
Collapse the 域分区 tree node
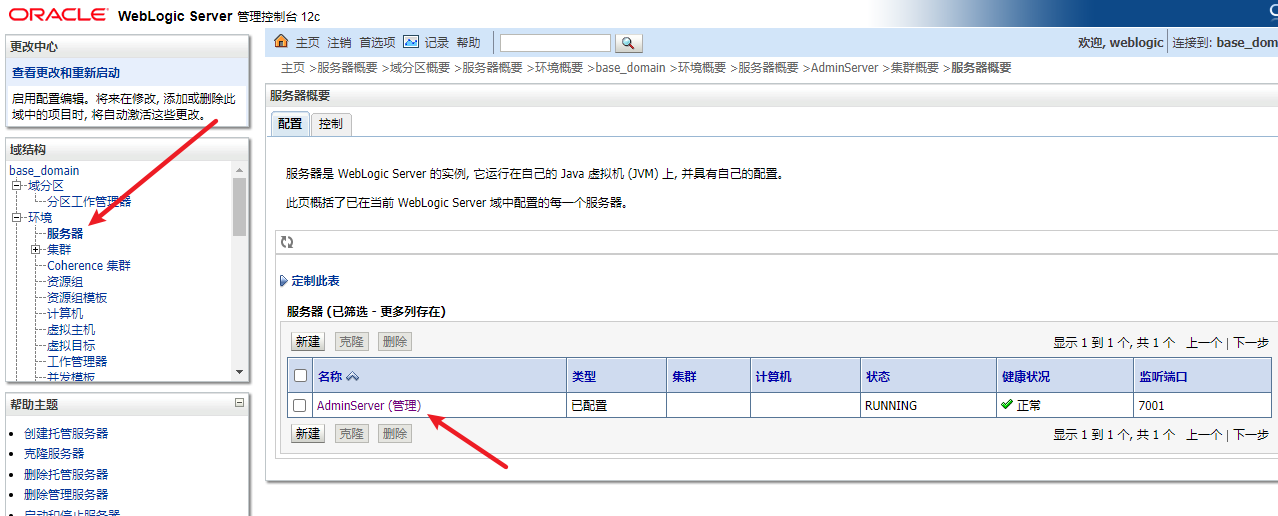(x=16, y=186)
